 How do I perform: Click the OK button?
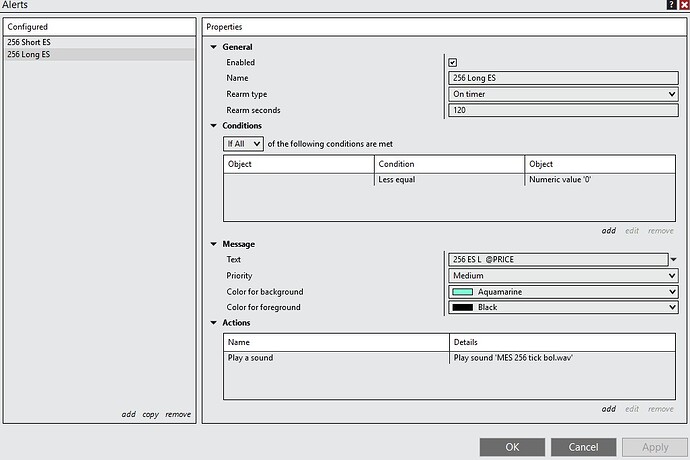(x=512, y=447)
